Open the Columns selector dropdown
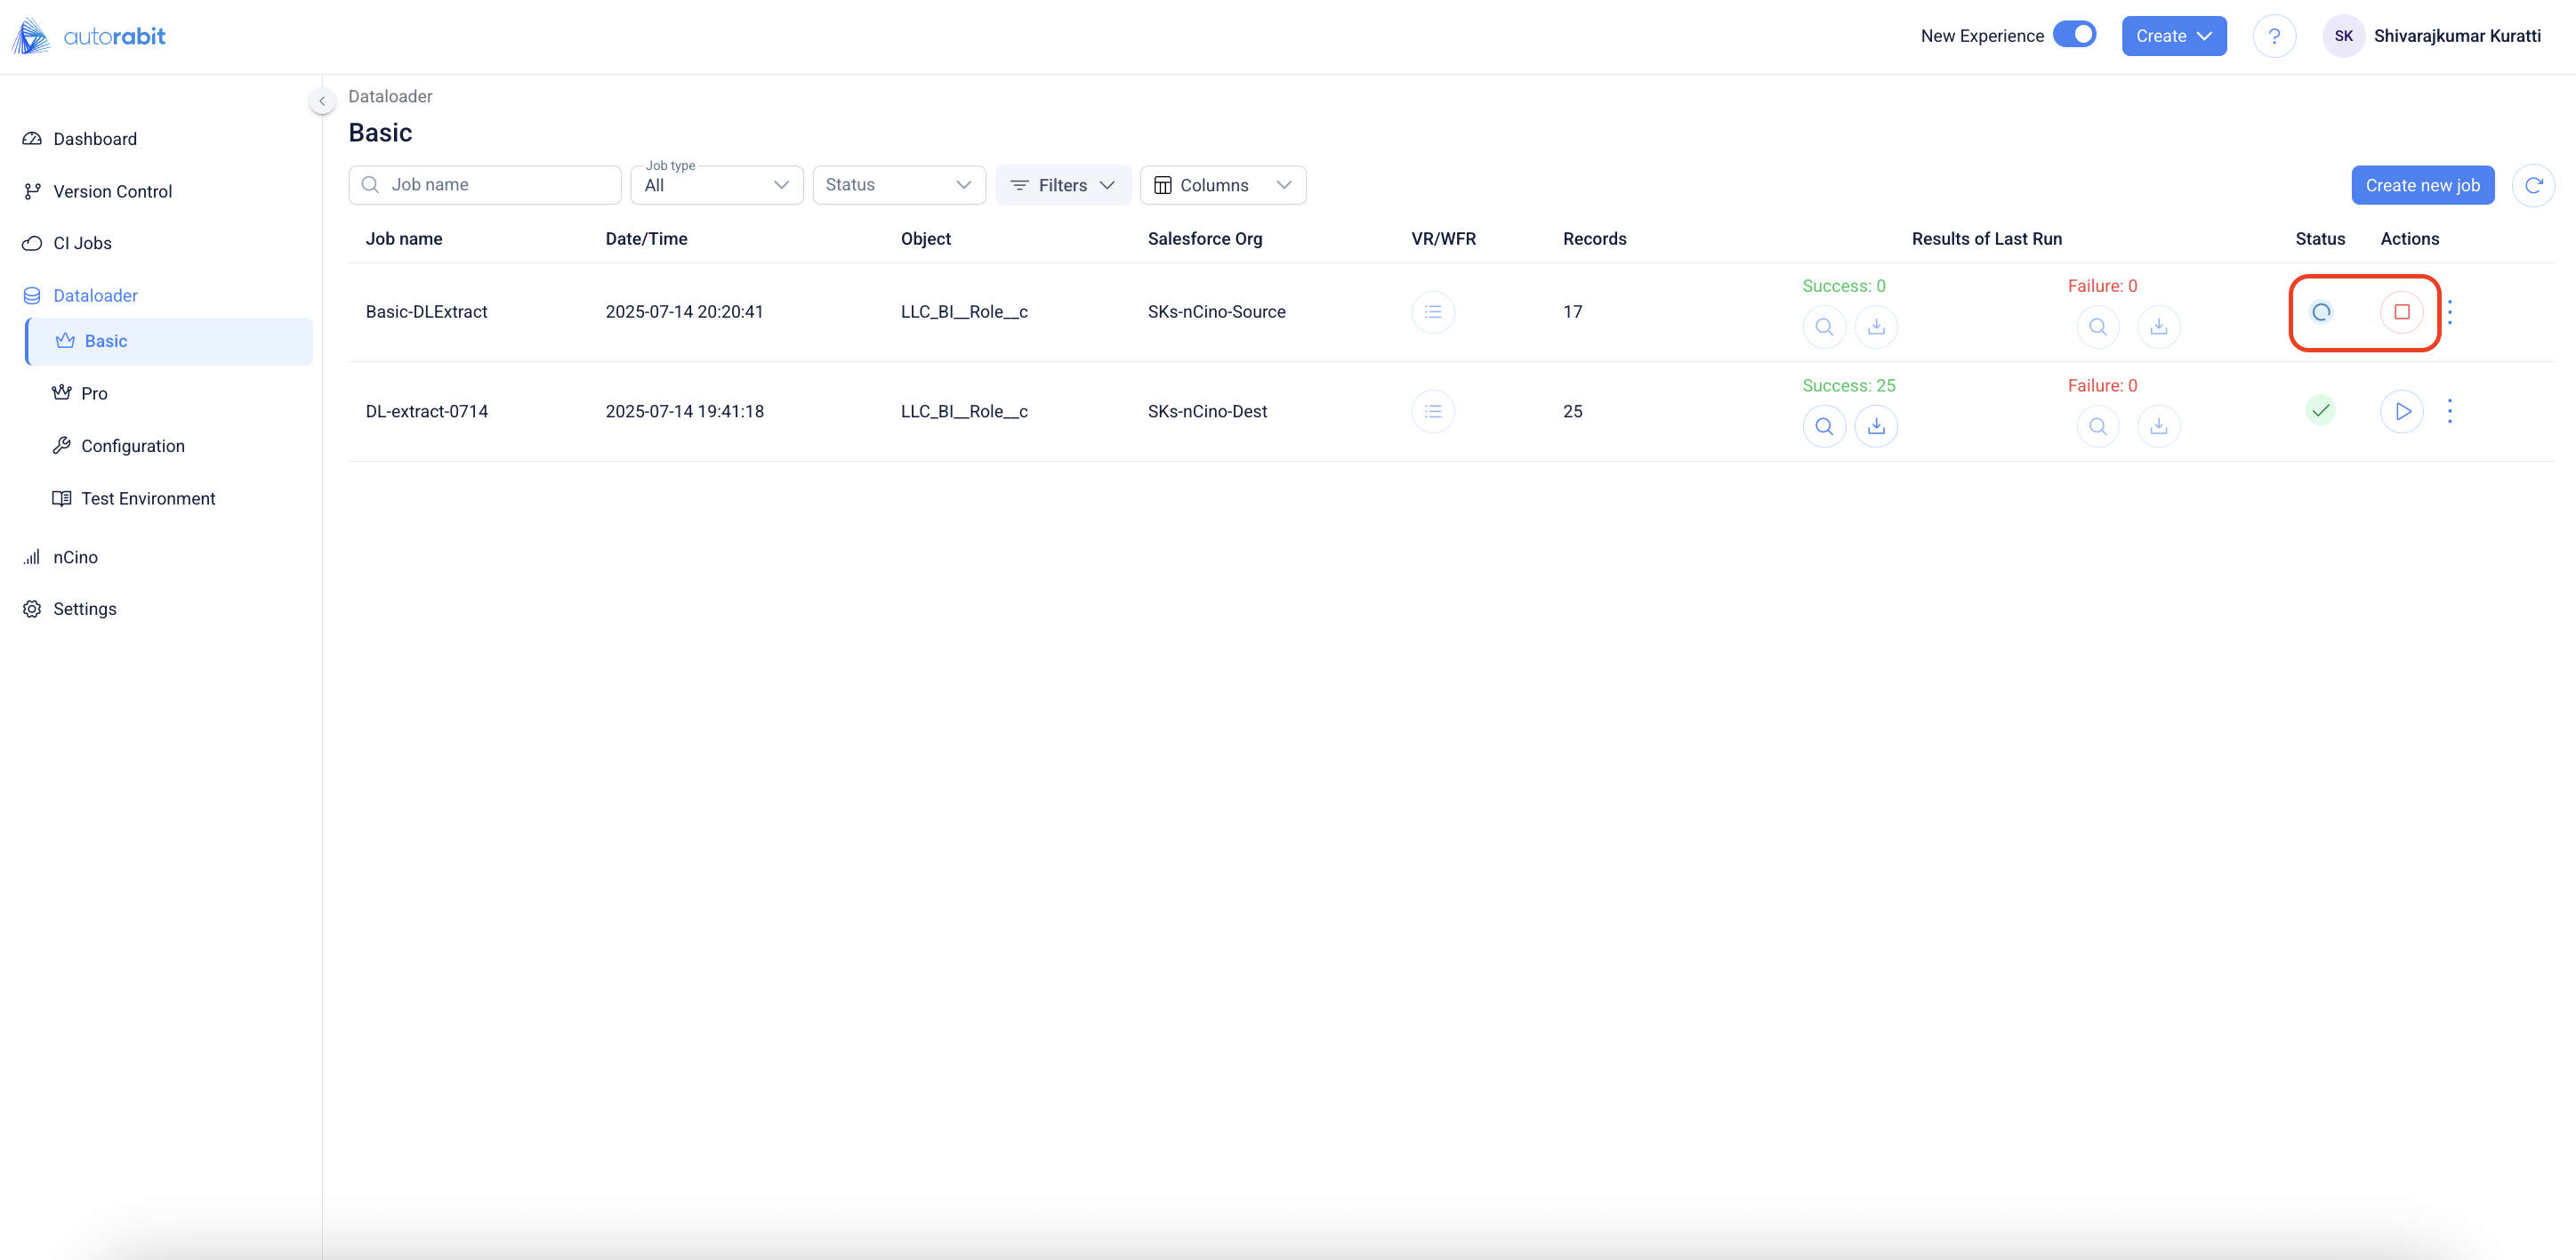 click(x=1222, y=185)
